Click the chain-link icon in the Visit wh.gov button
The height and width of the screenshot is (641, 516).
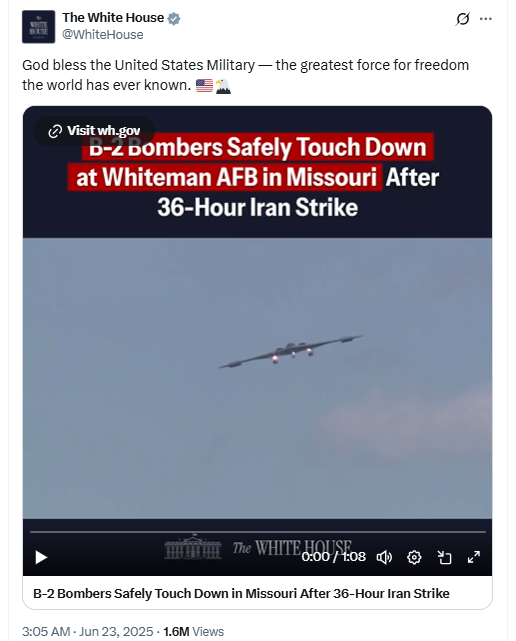[55, 131]
